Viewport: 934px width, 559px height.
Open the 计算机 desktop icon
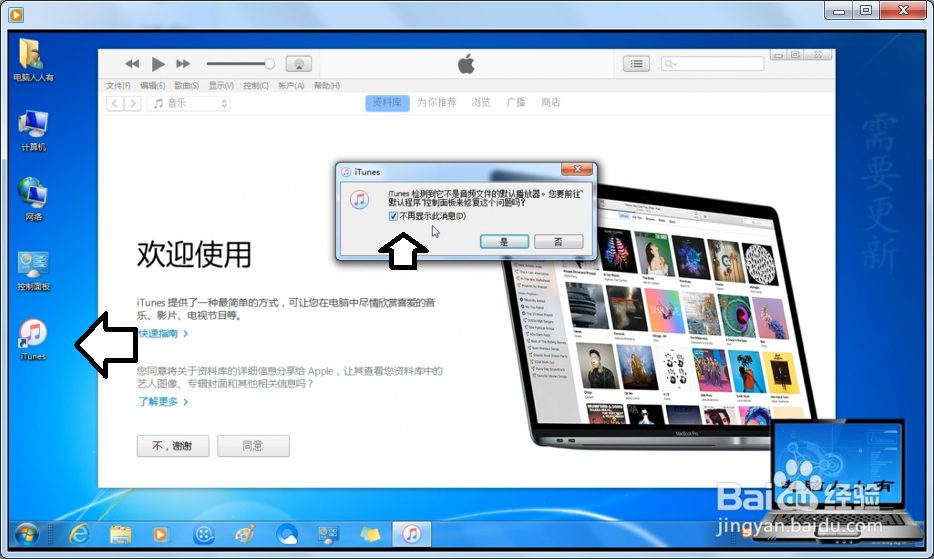(33, 131)
